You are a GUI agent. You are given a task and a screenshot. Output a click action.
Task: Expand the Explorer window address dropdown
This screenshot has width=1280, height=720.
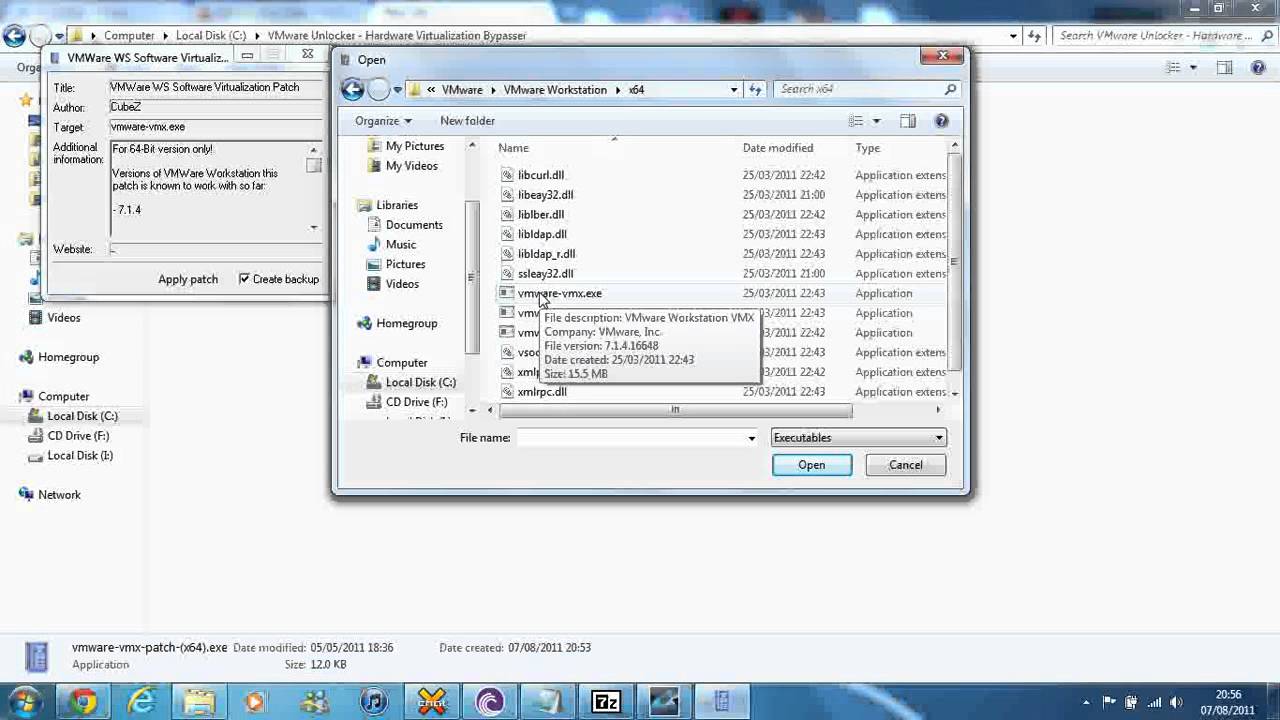point(1014,36)
